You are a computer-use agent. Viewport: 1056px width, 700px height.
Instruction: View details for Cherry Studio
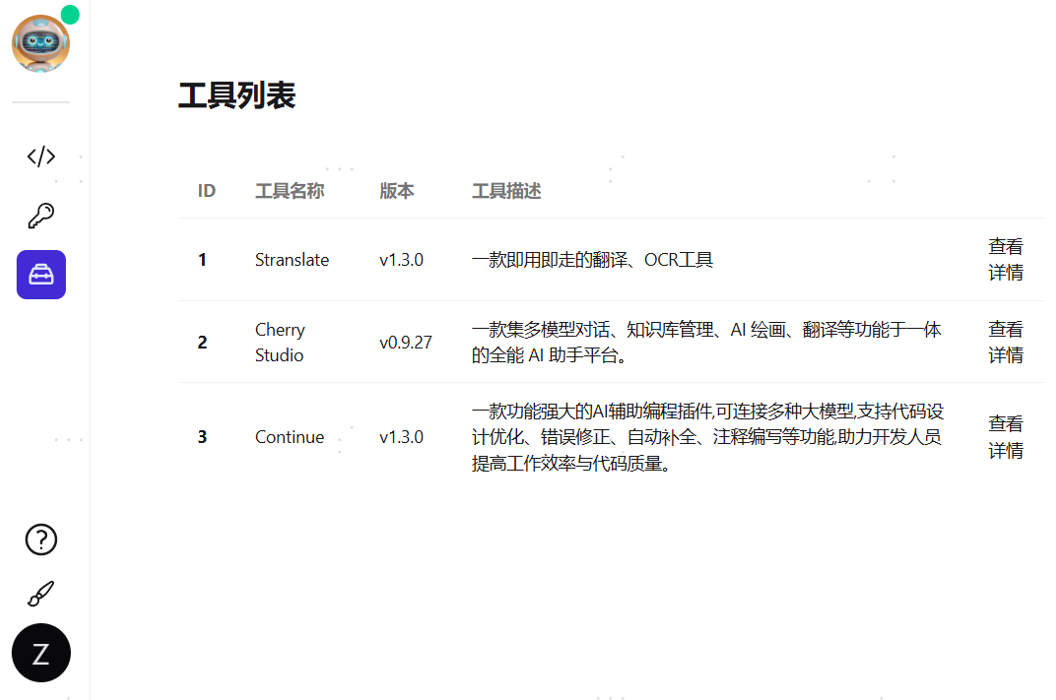(1005, 342)
